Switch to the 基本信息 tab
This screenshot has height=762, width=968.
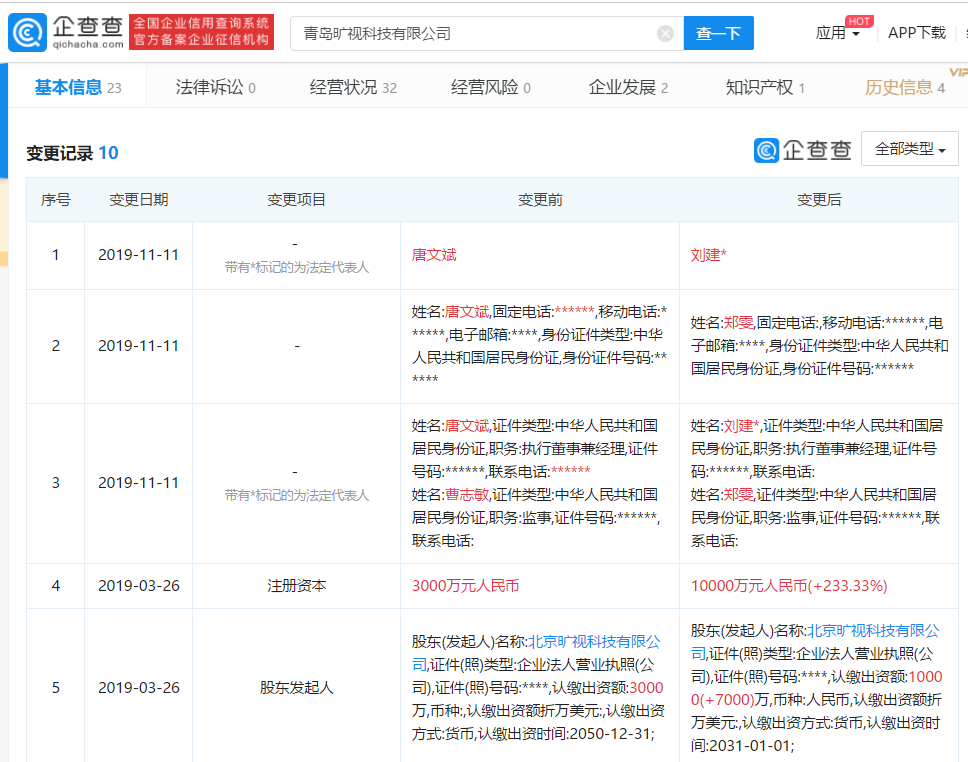click(x=78, y=88)
